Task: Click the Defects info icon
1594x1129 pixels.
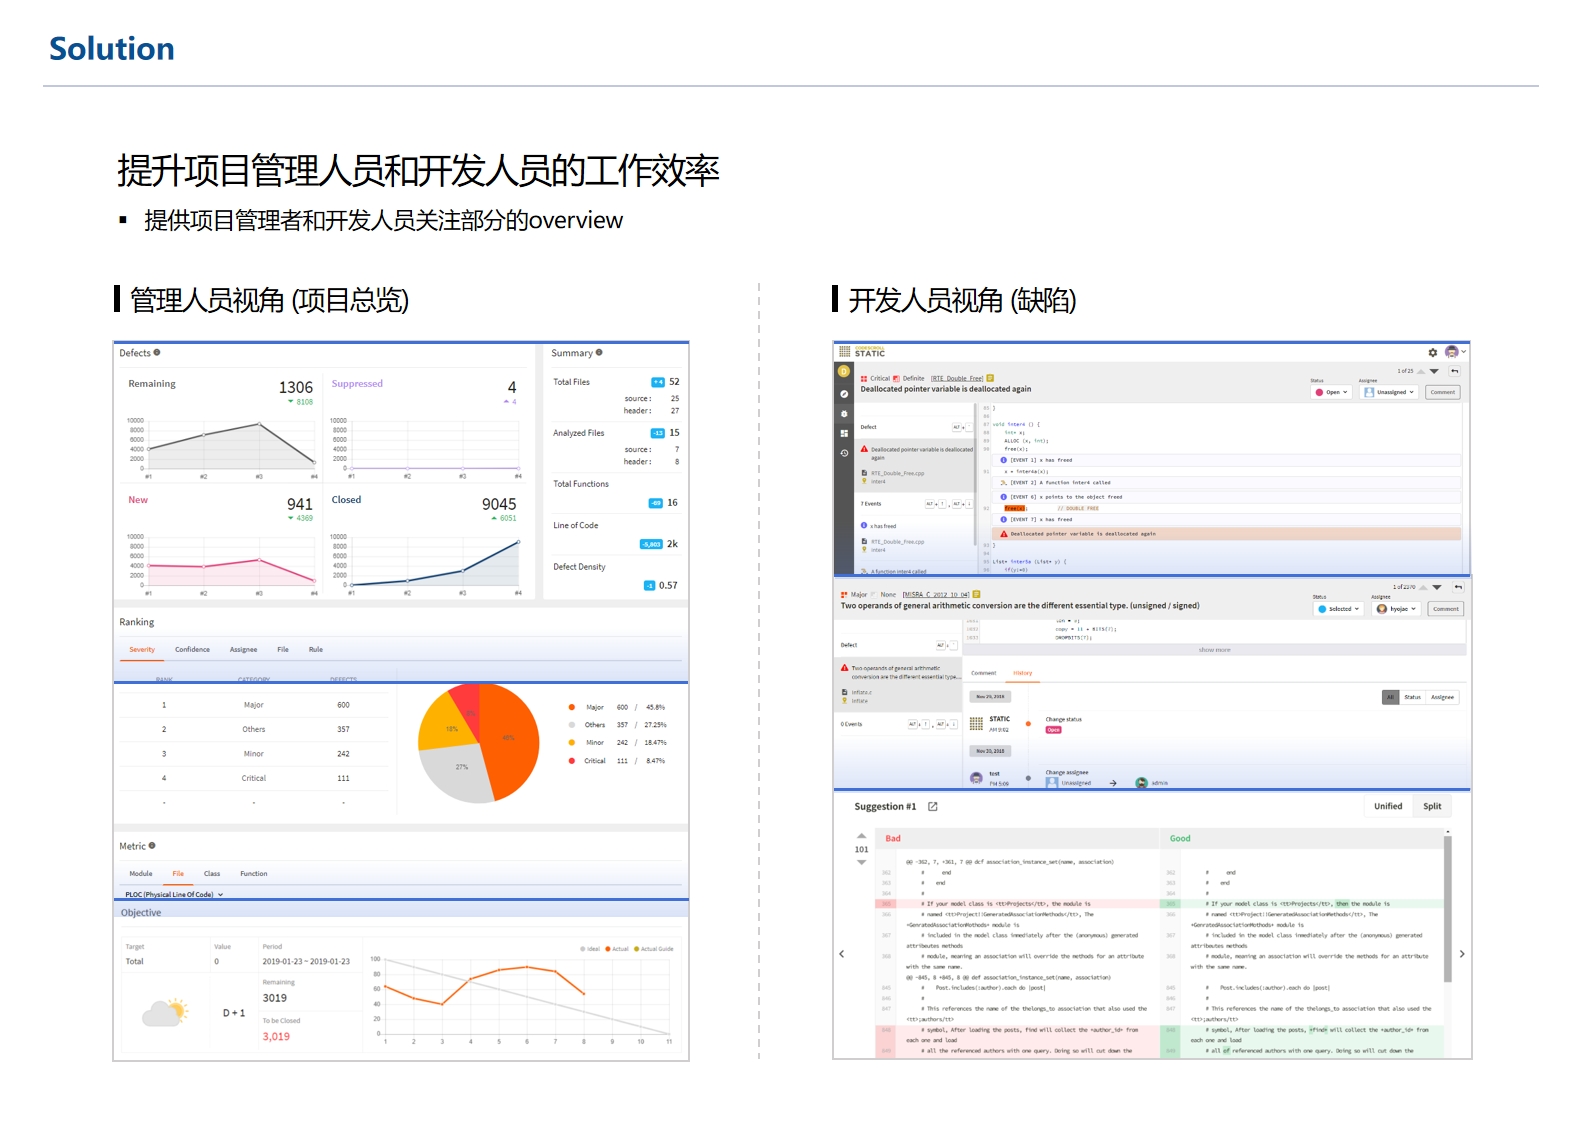Action: coord(157,352)
